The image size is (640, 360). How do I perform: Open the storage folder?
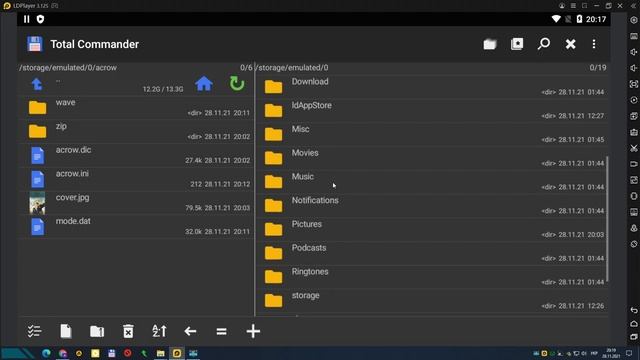point(432,300)
